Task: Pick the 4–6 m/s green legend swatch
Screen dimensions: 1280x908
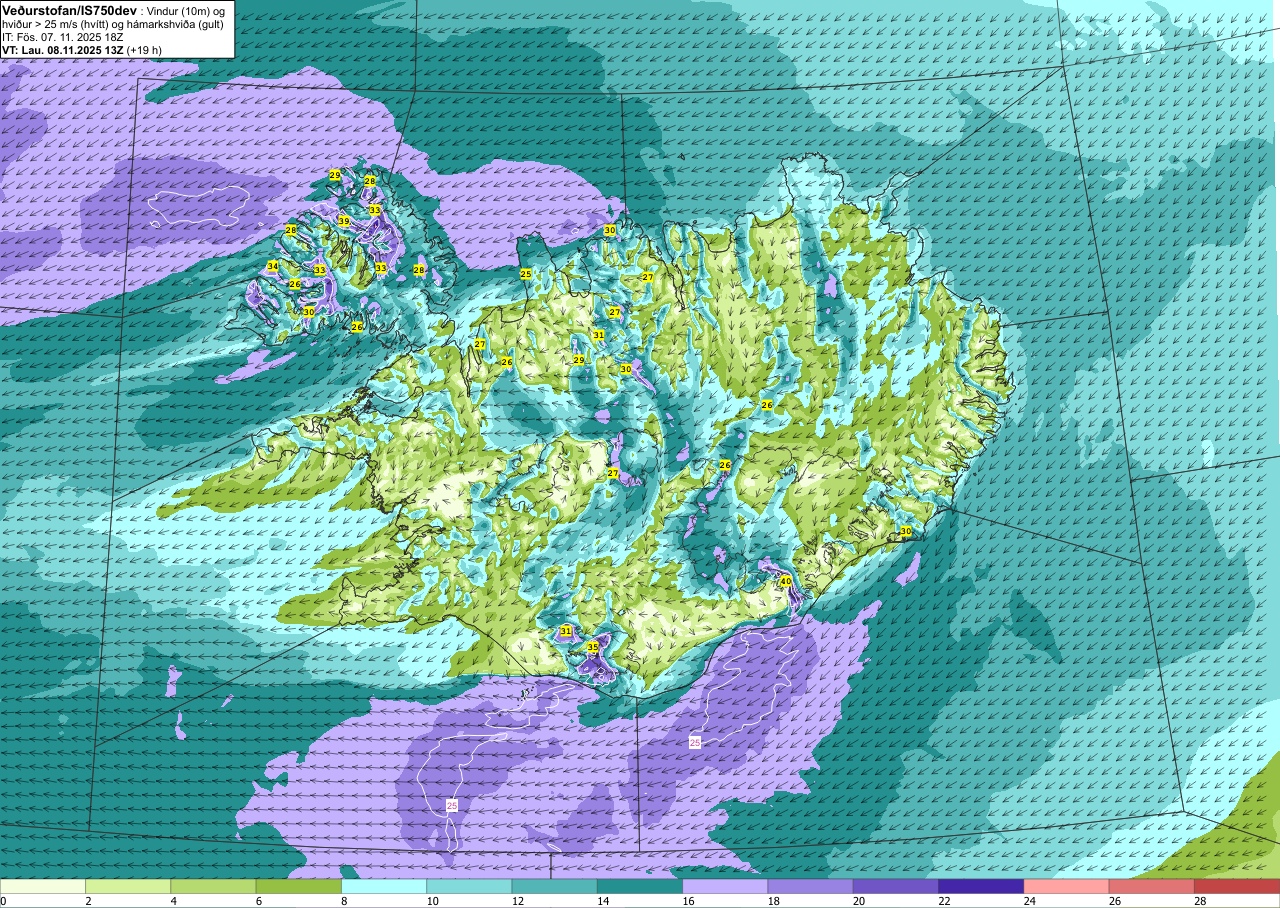Action: [x=213, y=886]
